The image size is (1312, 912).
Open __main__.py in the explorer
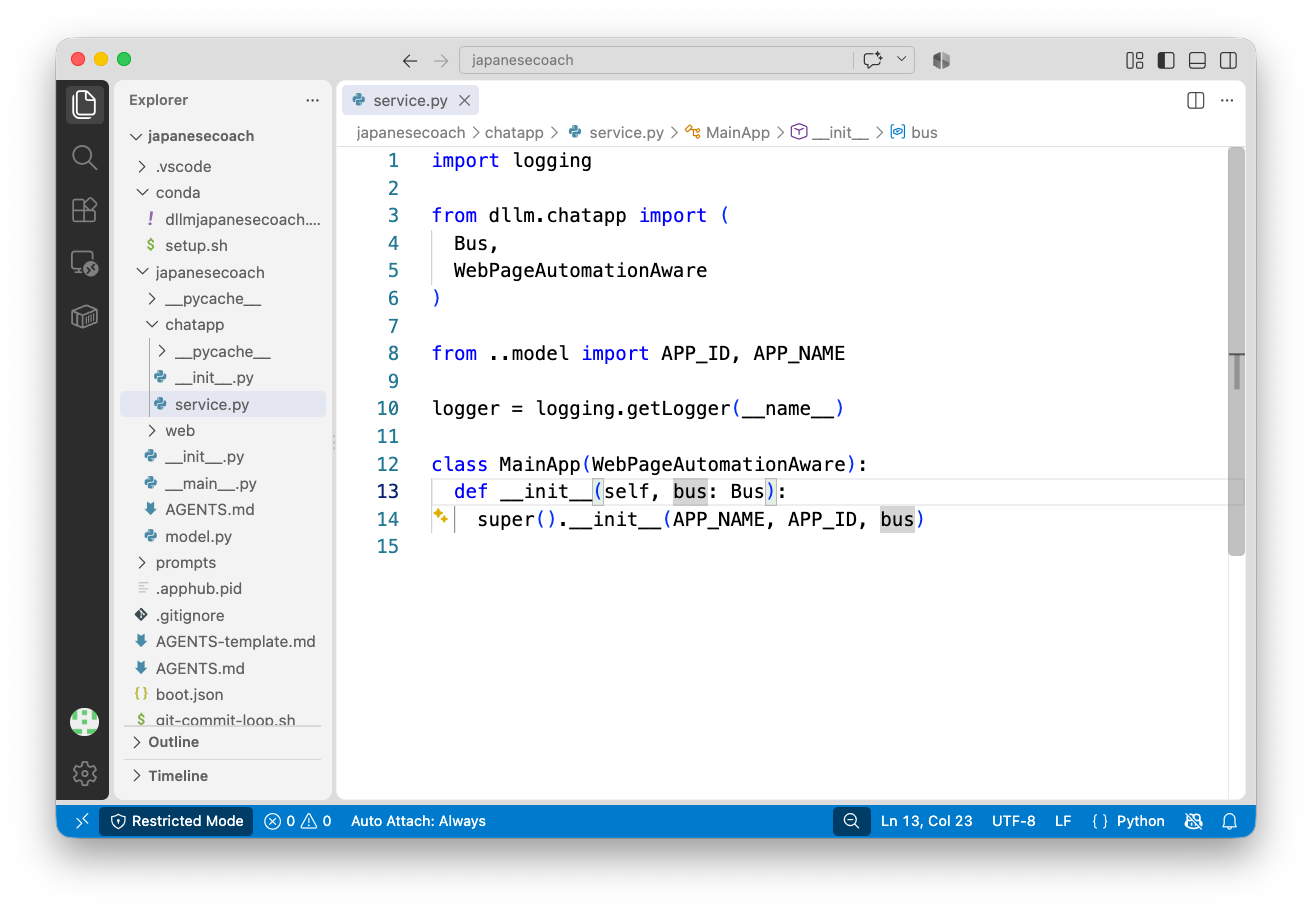pos(210,483)
